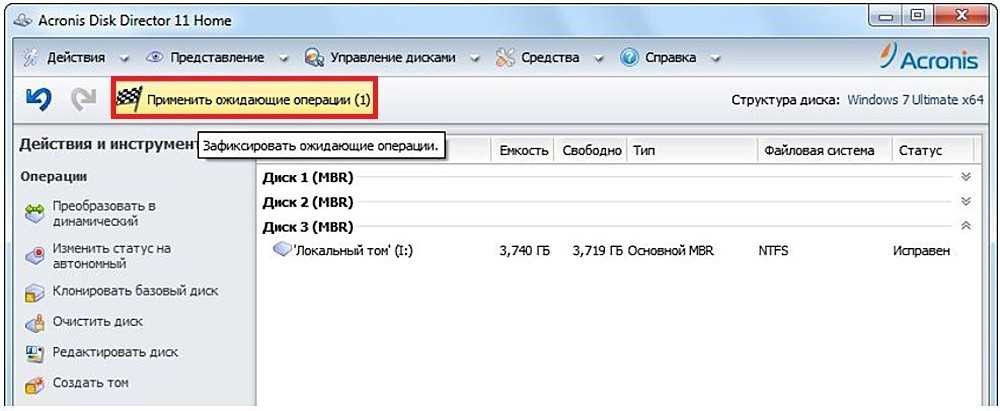The width and height of the screenshot is (1000, 411).
Task: Click the Undo arrow icon
Action: point(38,99)
